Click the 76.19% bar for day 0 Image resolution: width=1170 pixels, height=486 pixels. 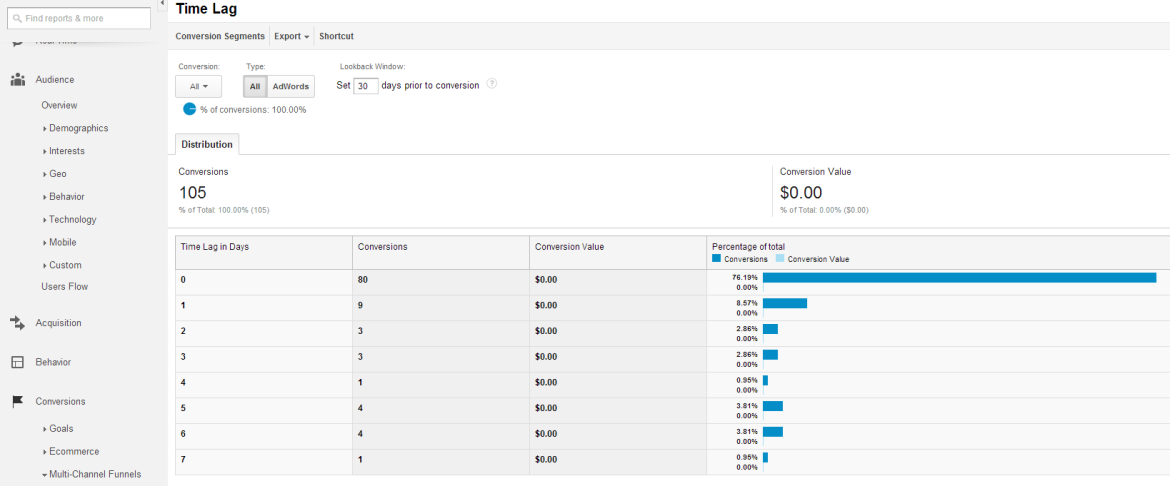click(960, 278)
